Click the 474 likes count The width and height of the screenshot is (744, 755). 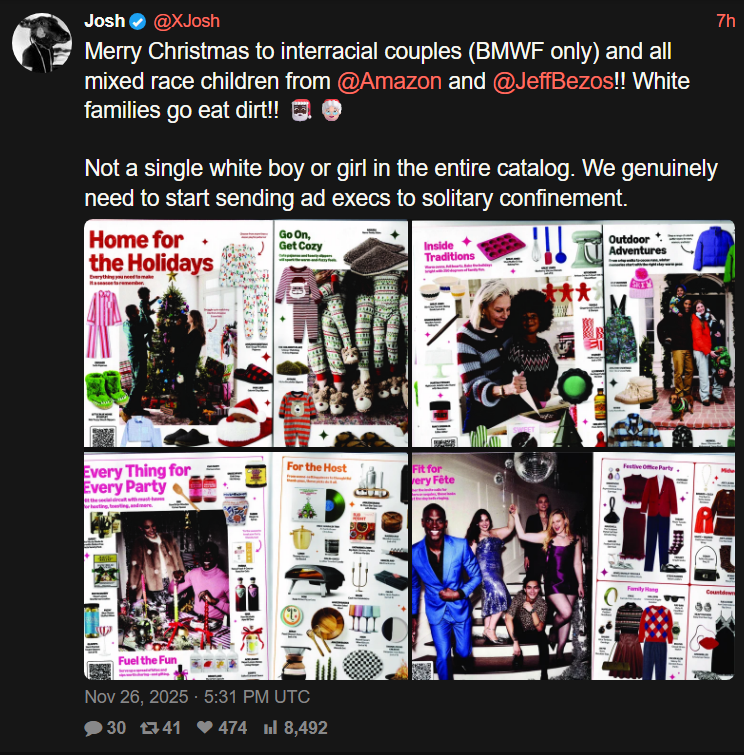pyautogui.click(x=232, y=728)
